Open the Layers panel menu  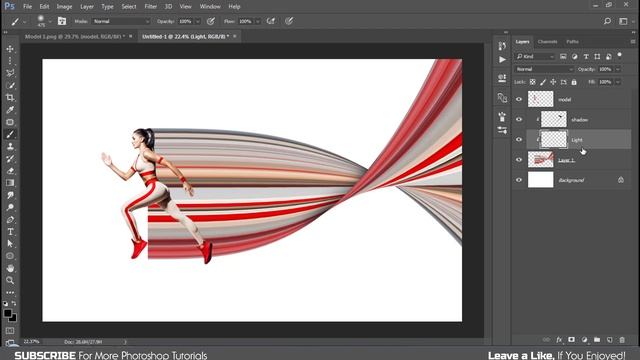(633, 42)
